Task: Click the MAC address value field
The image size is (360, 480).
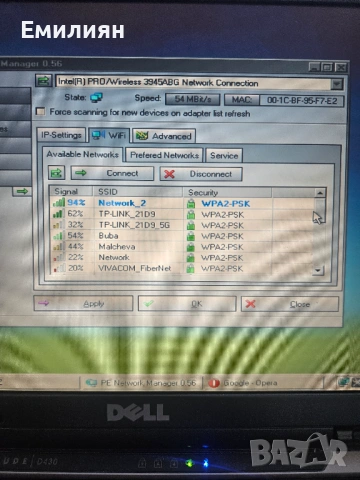Action: click(x=302, y=101)
